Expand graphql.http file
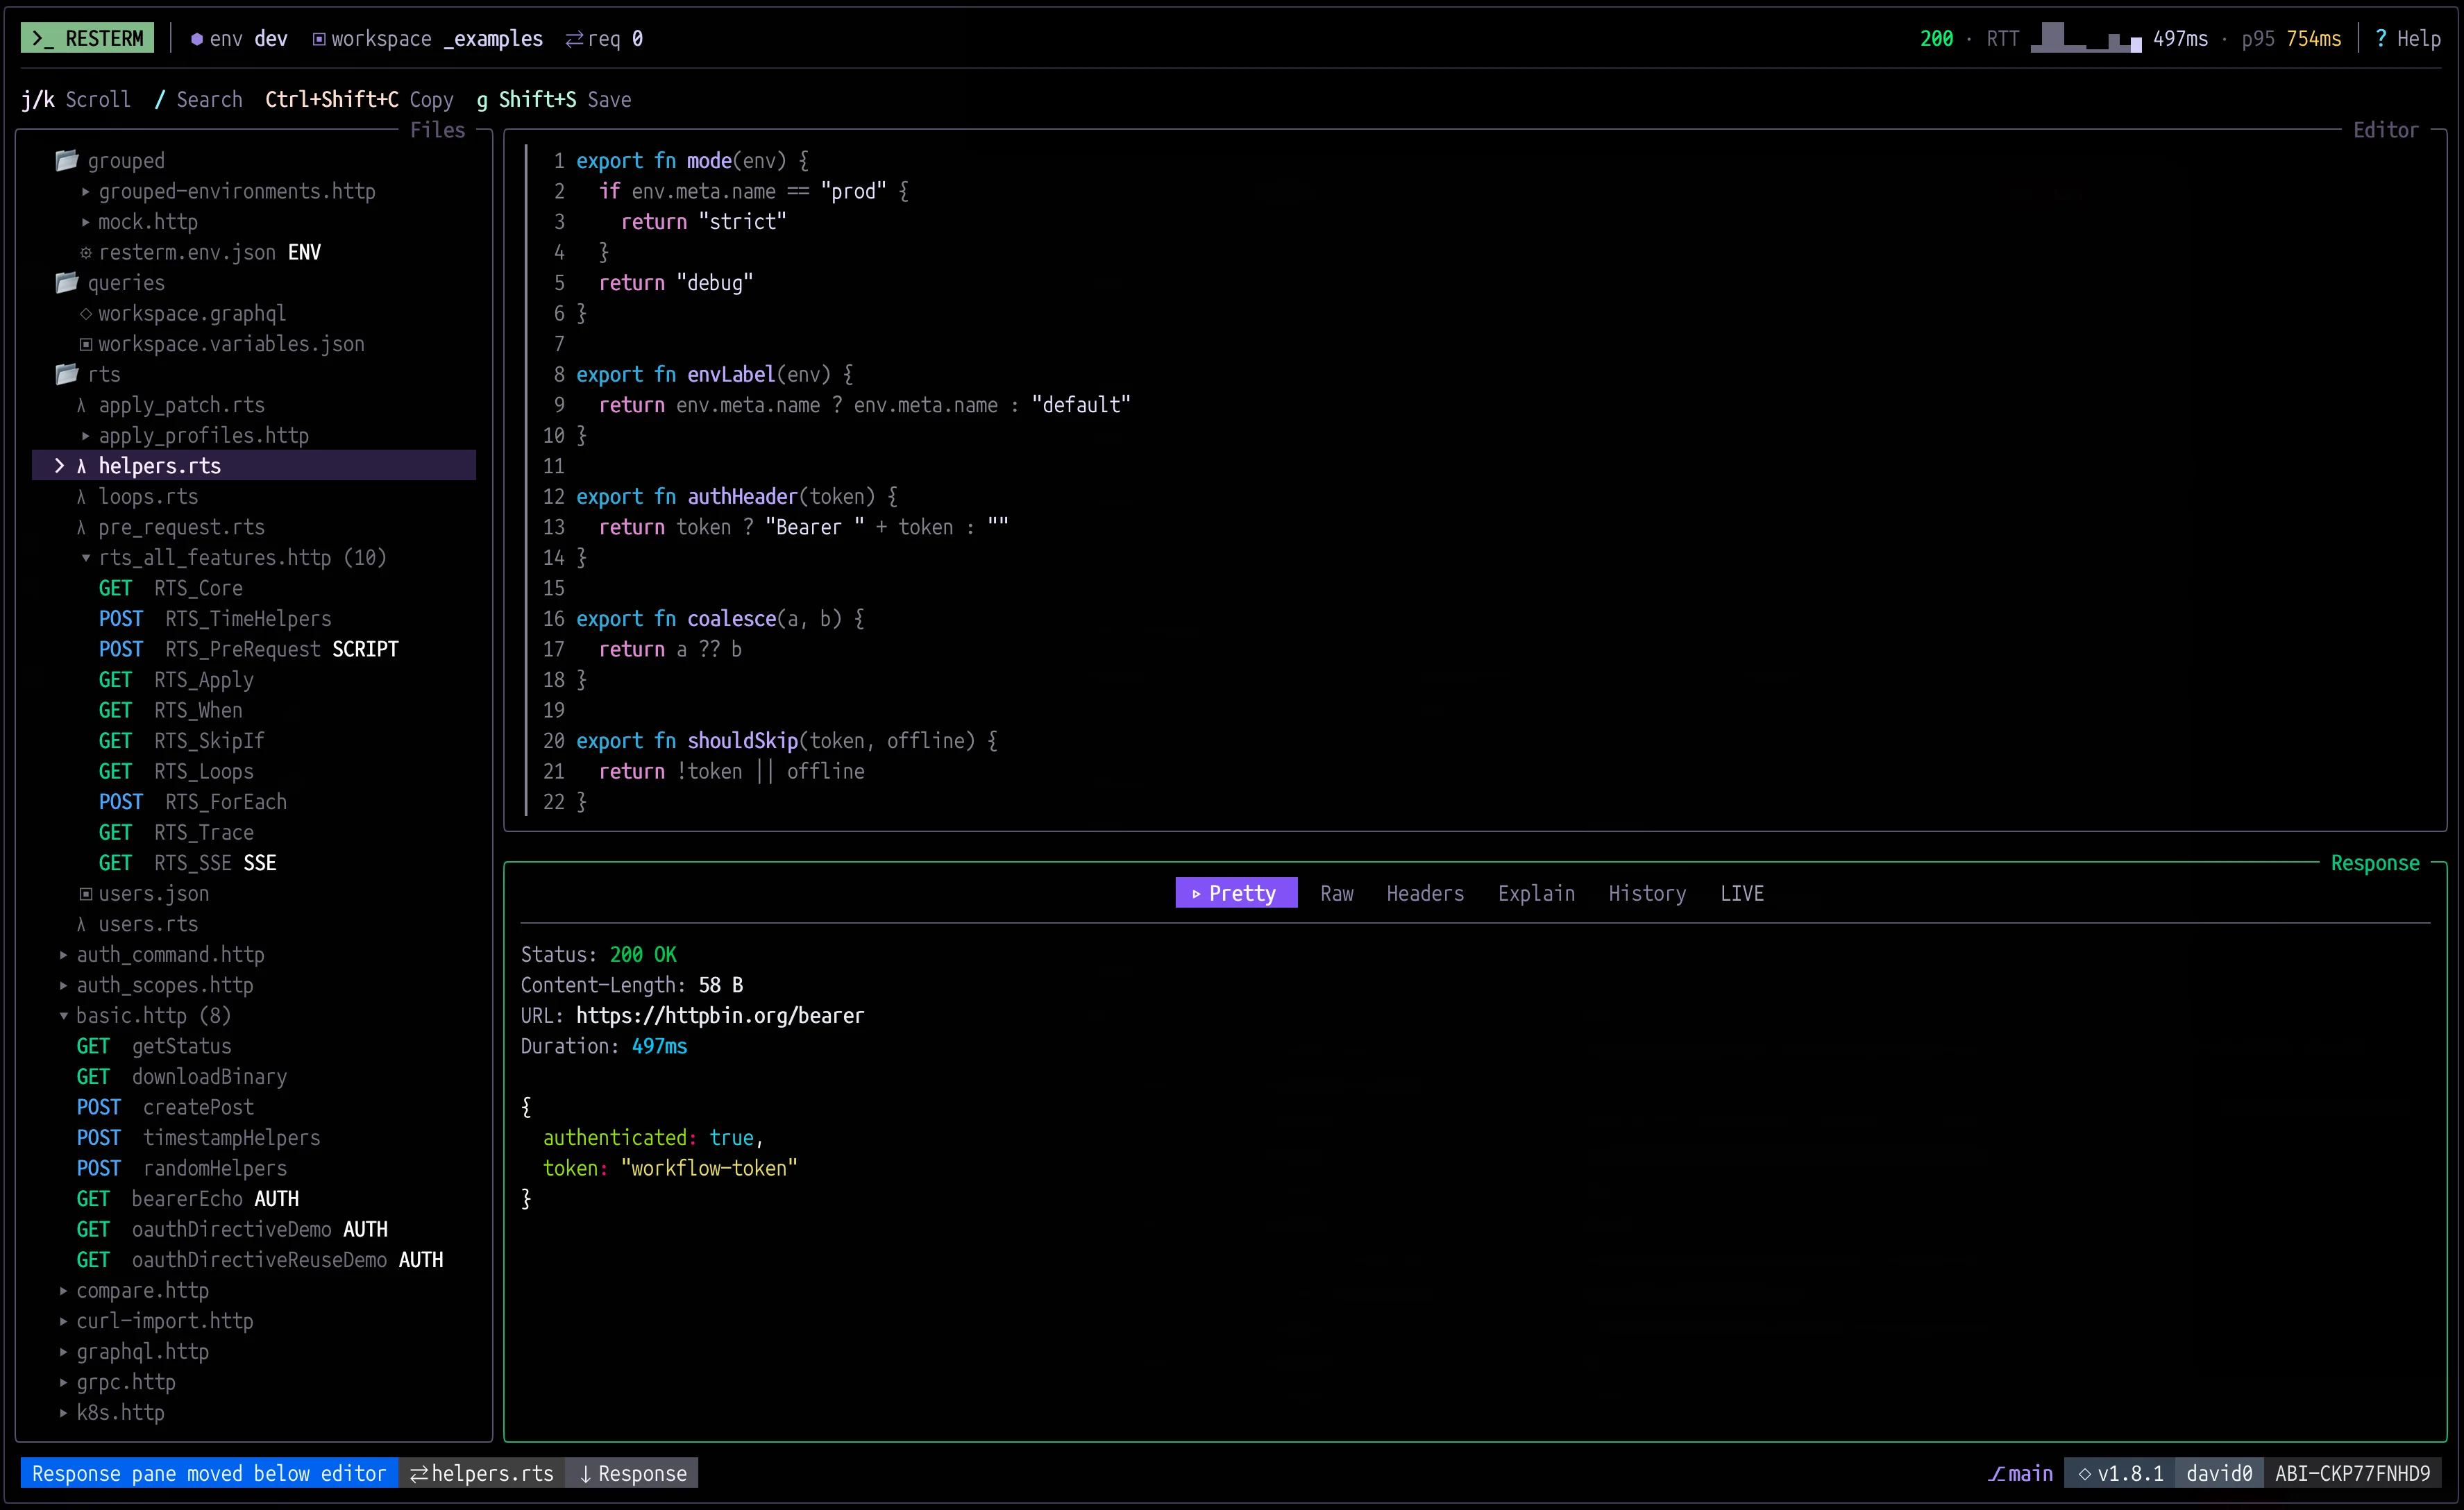The image size is (2464, 1510). [x=64, y=1352]
